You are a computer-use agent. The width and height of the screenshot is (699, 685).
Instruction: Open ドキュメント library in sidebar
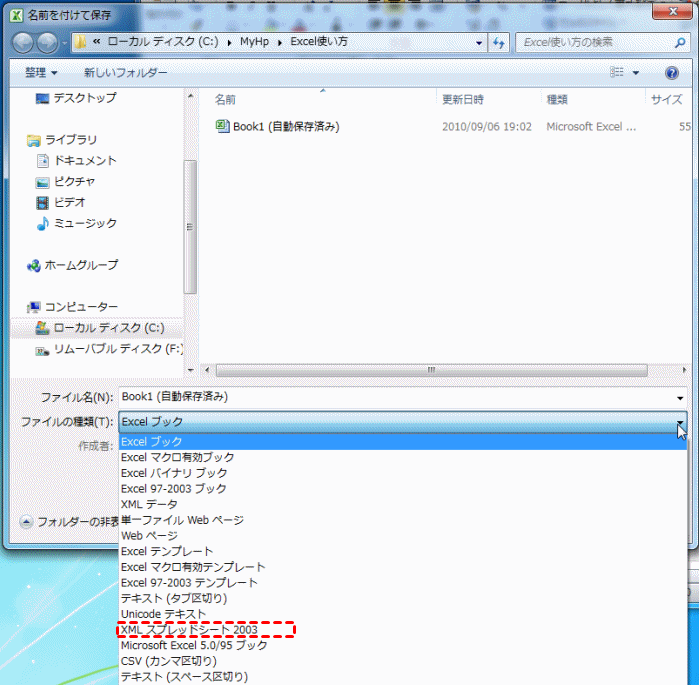pyautogui.click(x=84, y=160)
